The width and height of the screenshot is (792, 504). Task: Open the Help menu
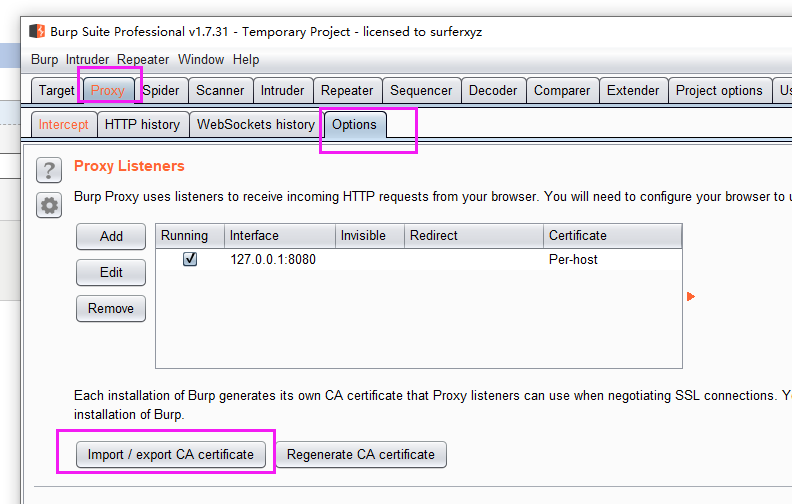point(246,60)
